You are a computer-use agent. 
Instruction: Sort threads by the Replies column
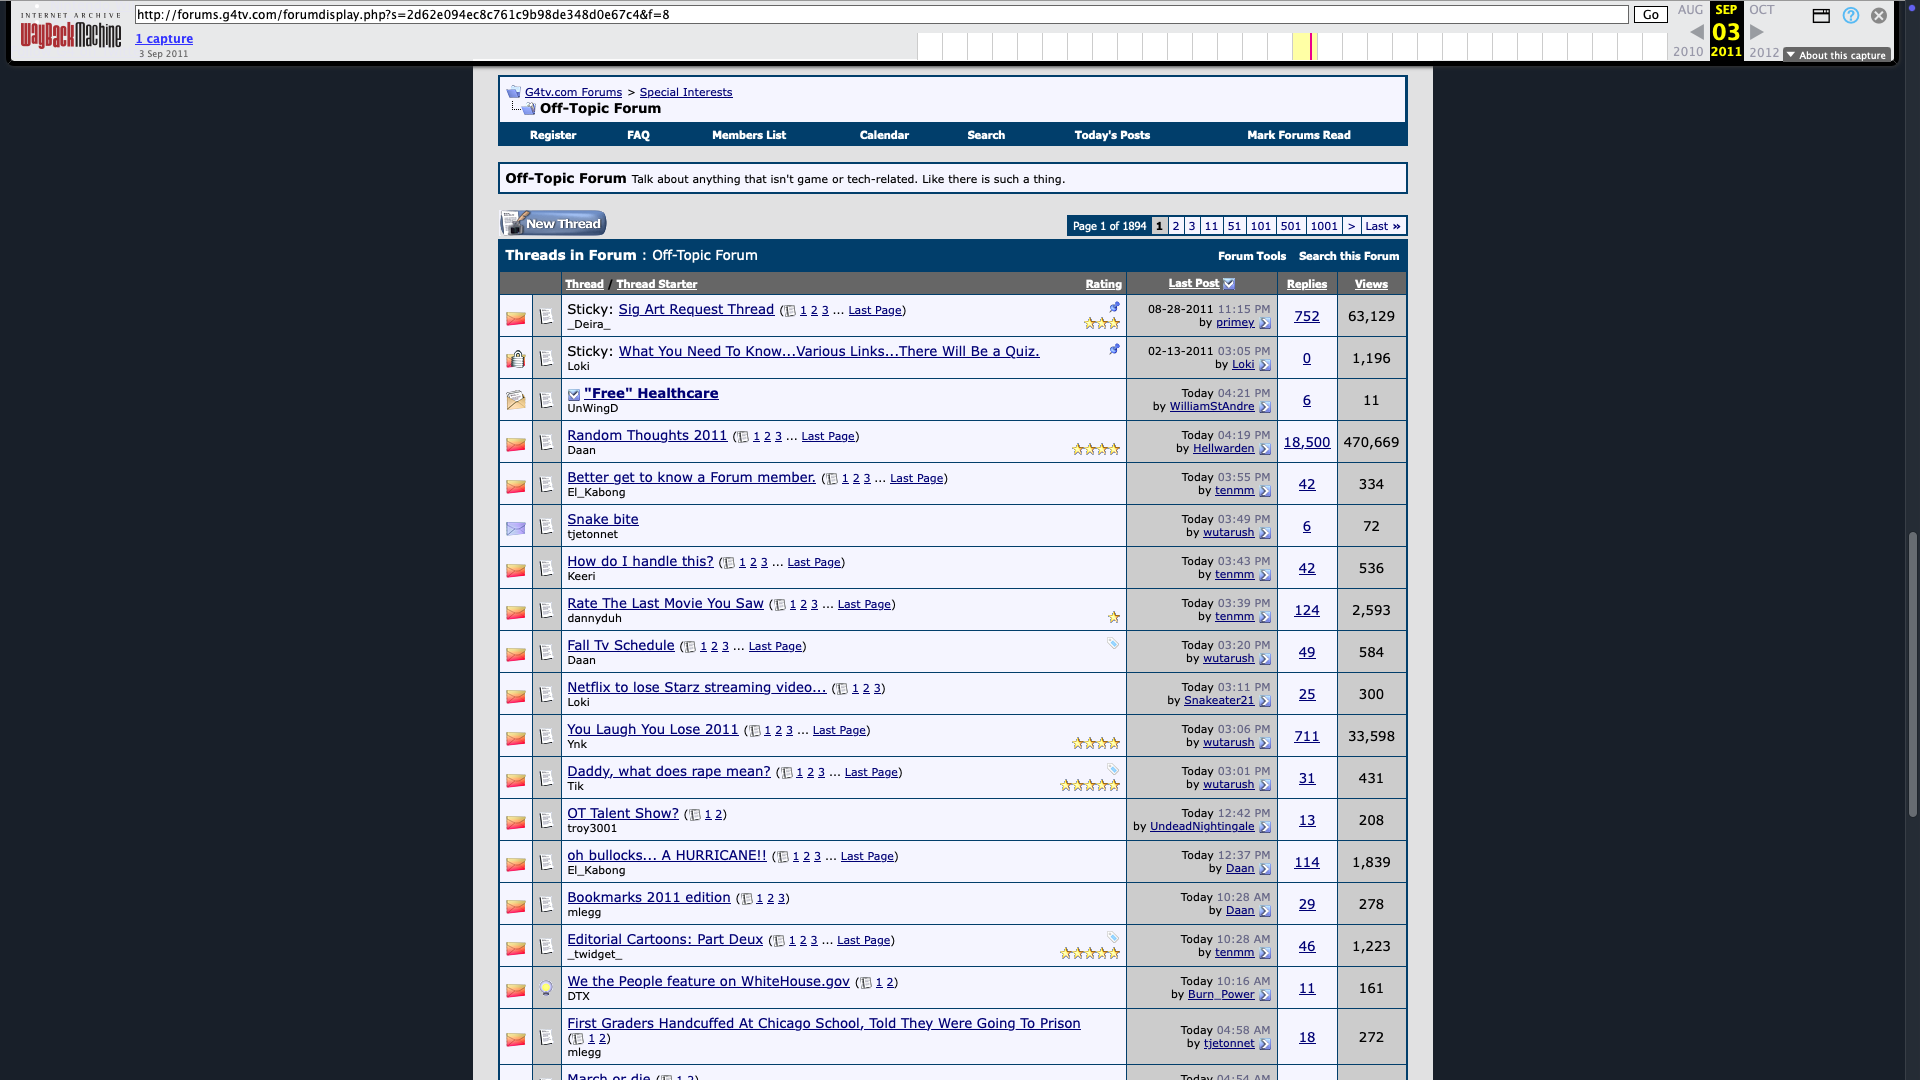[1307, 284]
